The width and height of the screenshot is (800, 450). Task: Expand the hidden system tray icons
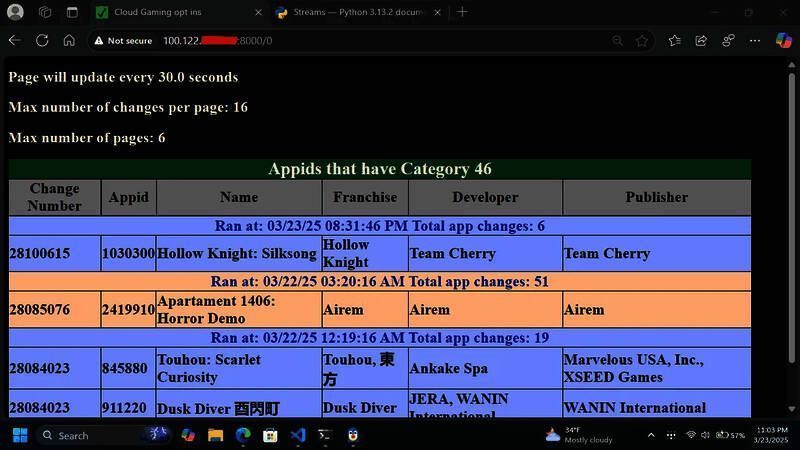click(651, 435)
